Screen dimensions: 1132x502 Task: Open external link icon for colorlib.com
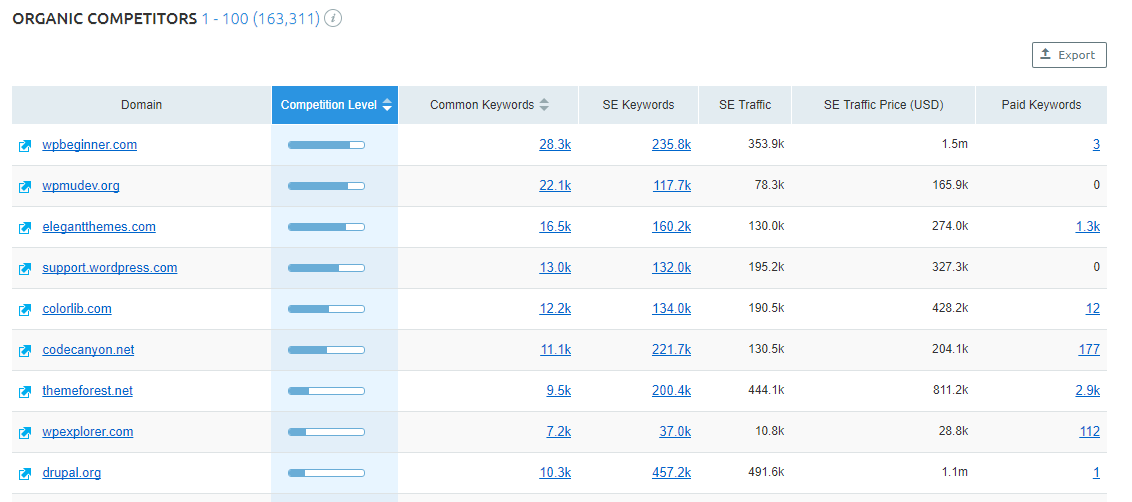(25, 310)
